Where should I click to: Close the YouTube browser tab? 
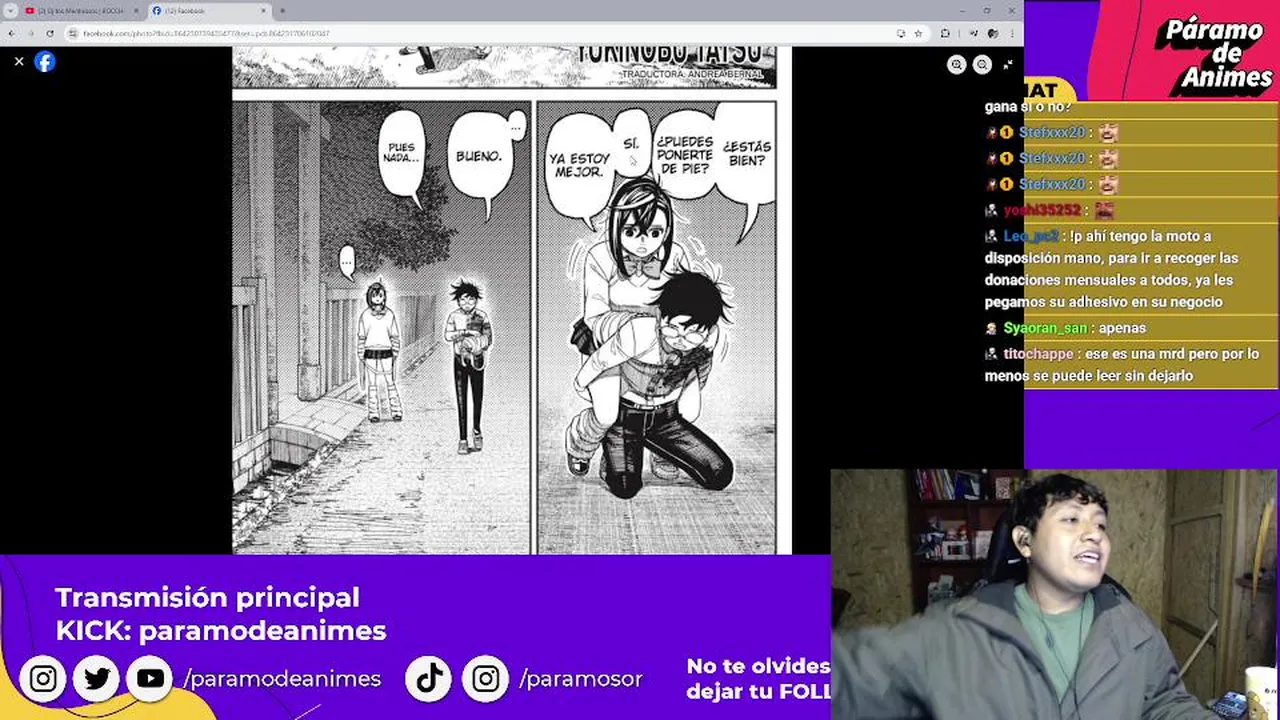tap(136, 11)
